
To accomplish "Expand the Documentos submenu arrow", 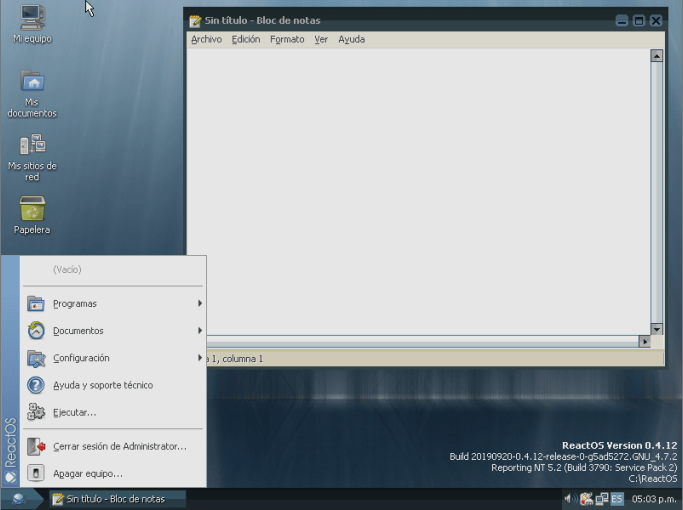I will click(x=199, y=331).
